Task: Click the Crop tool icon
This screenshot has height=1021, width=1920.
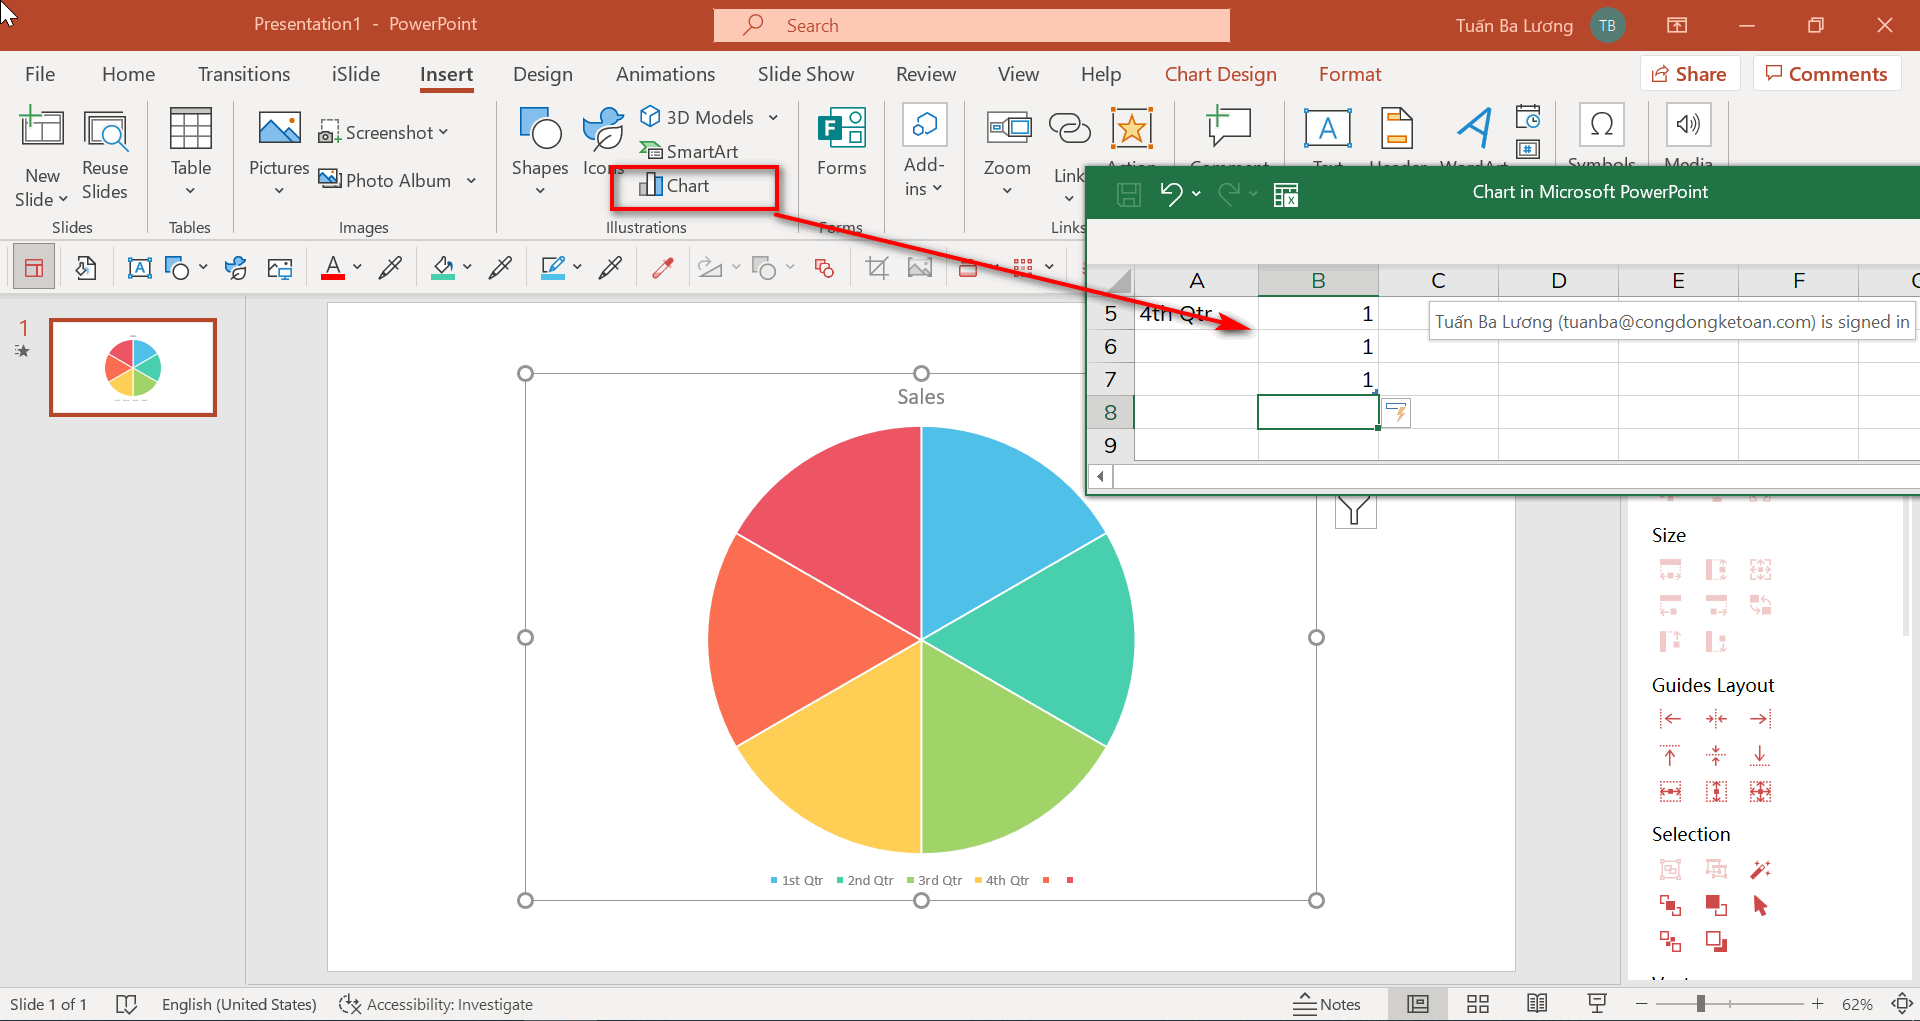Action: pos(877,267)
